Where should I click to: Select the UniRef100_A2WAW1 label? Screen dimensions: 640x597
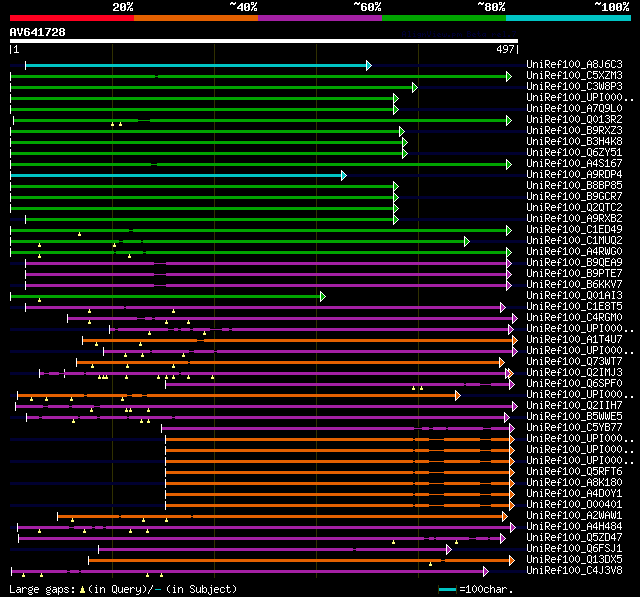574,516
